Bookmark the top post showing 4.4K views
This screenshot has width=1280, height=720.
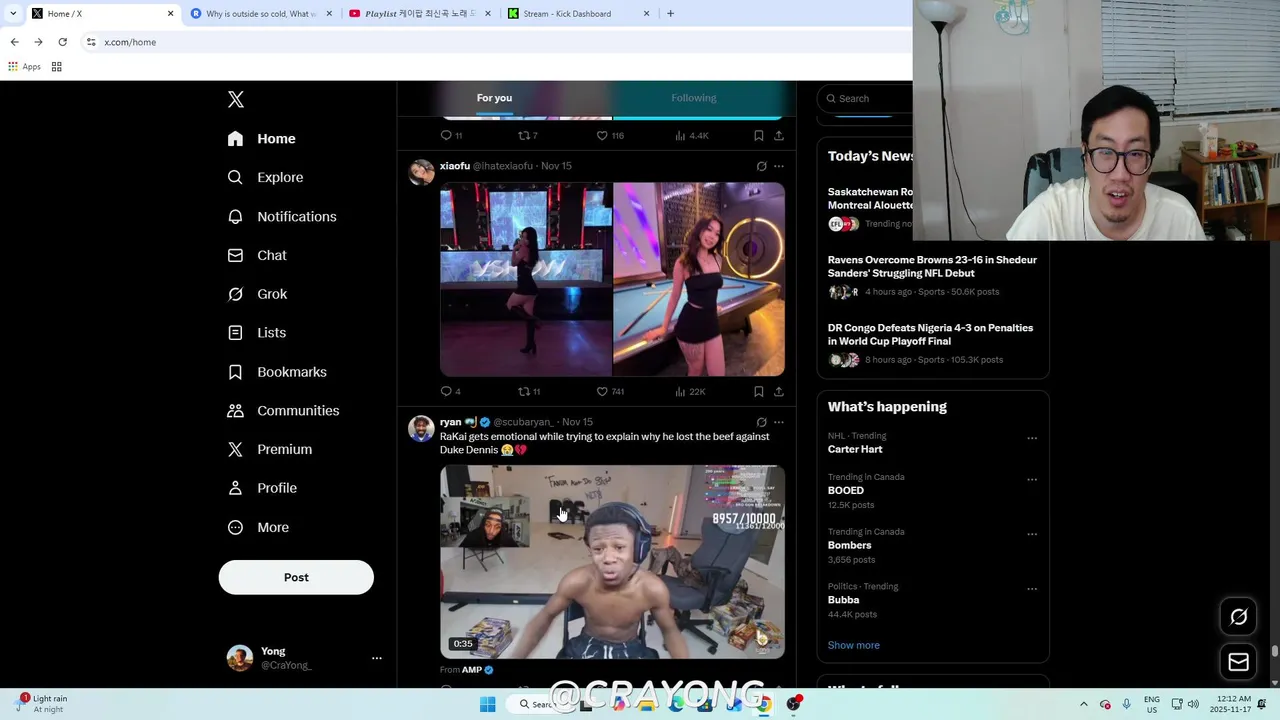(759, 135)
